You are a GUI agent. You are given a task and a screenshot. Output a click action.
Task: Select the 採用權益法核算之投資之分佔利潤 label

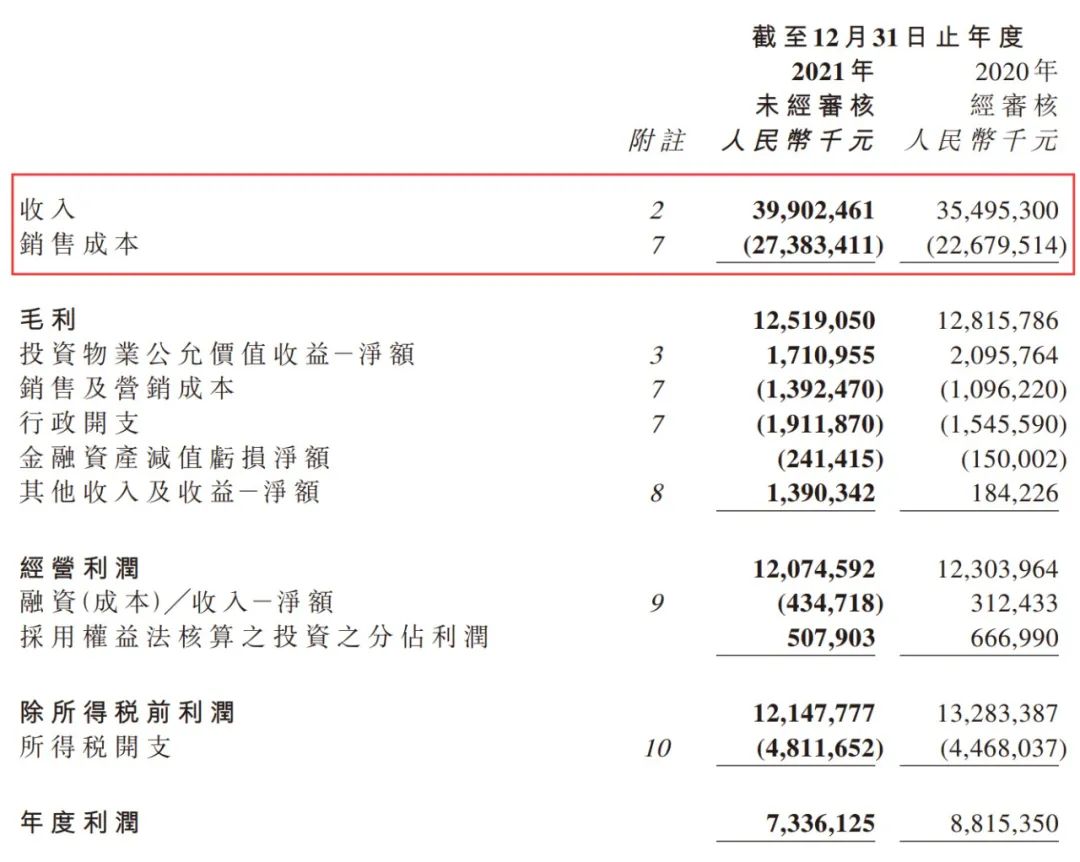[254, 638]
